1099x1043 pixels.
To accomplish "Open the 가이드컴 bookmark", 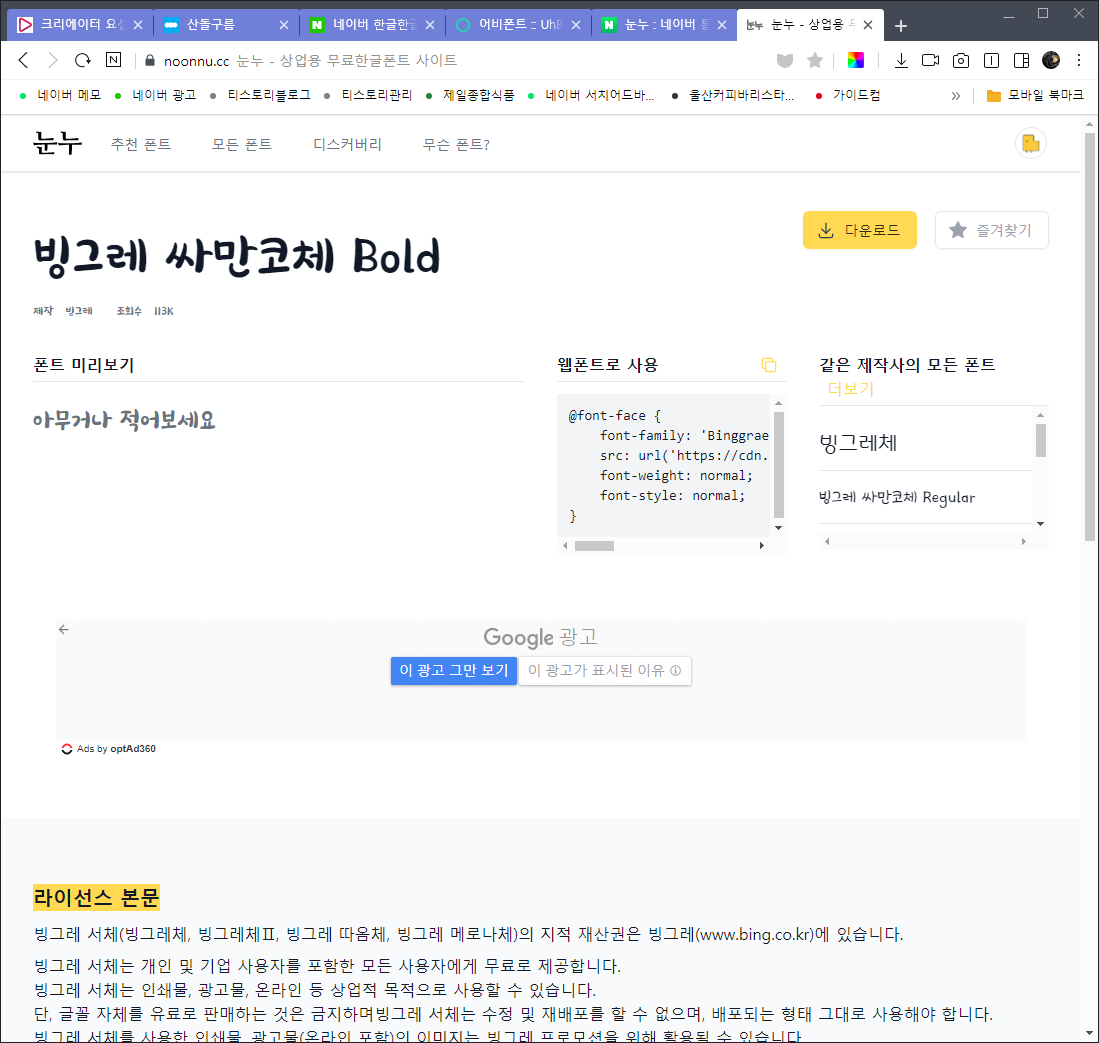I will coord(848,95).
